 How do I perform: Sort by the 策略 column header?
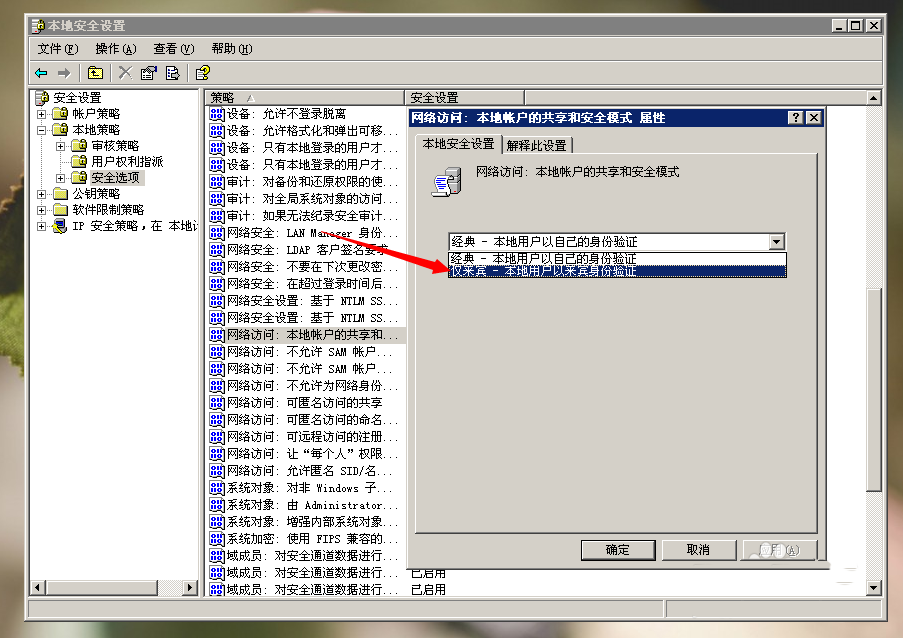(x=304, y=98)
